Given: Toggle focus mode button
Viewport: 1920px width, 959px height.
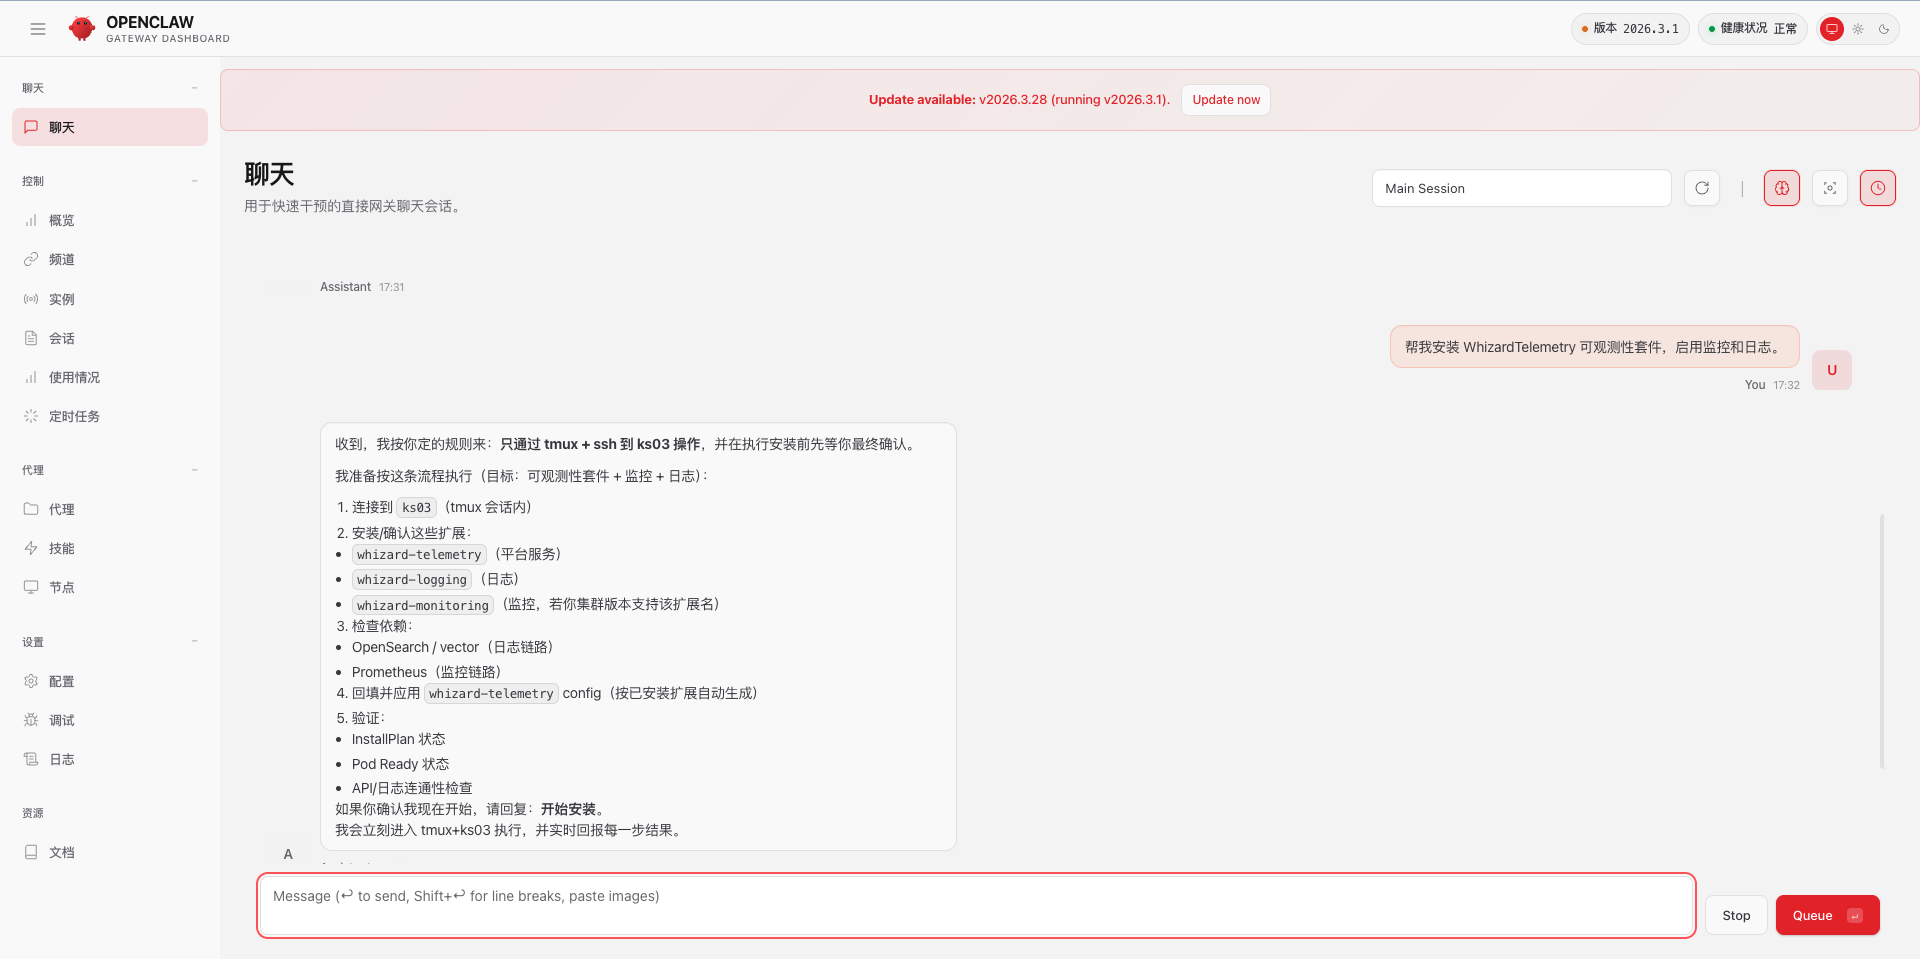Looking at the screenshot, I should pos(1829,188).
